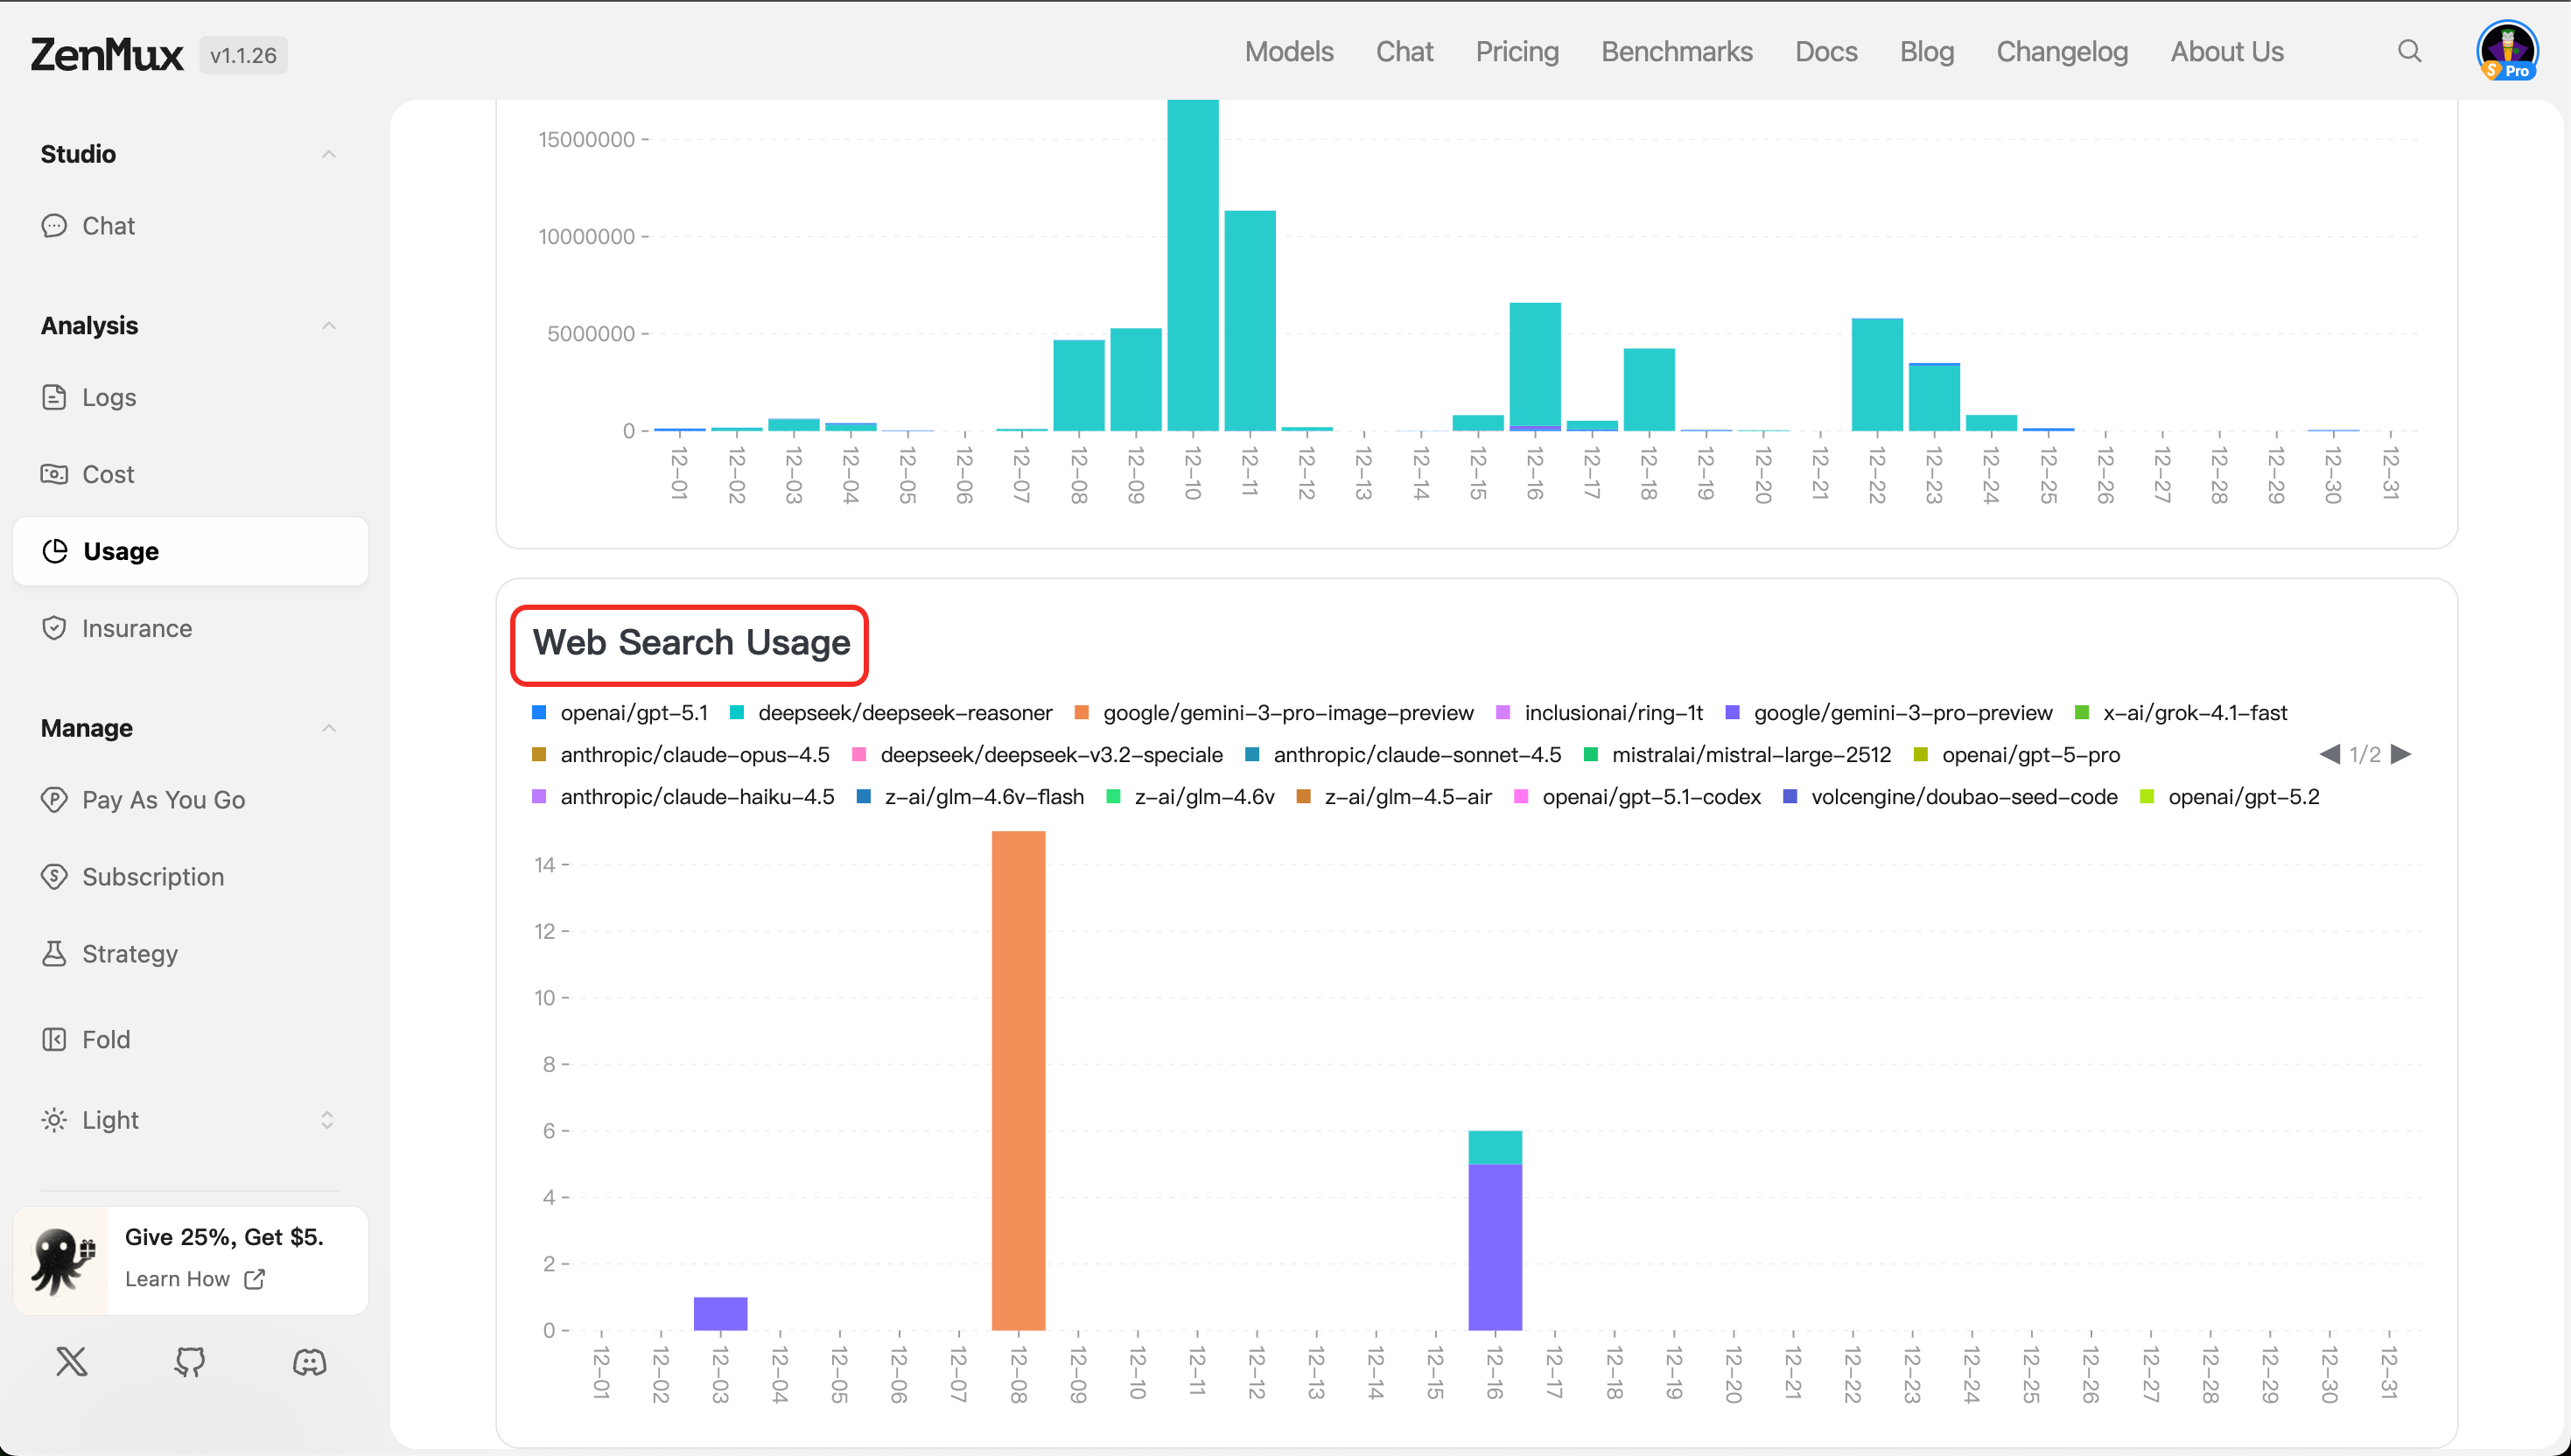Hide google/gemini-3-pro-image-preview series in legend
This screenshot has width=2571, height=1456.
[x=1287, y=713]
